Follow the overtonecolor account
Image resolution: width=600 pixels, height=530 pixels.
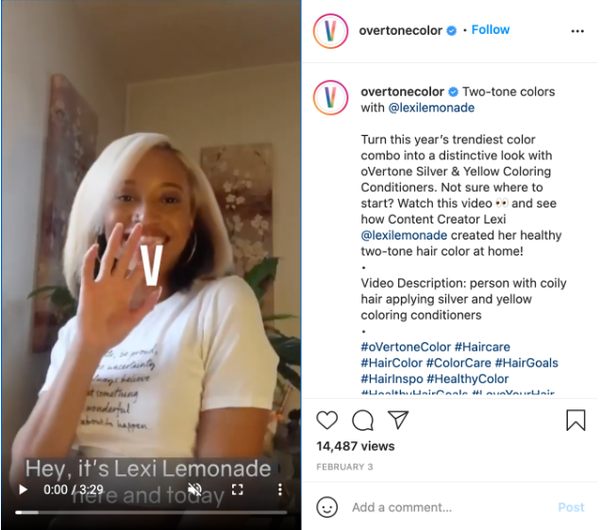coord(490,30)
